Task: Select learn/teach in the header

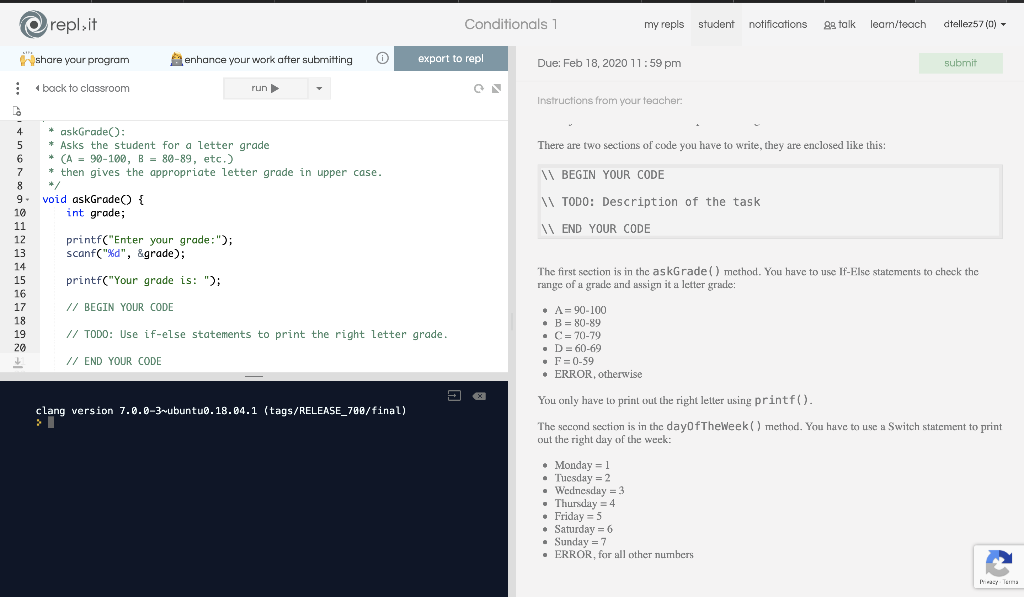Action: 897,24
